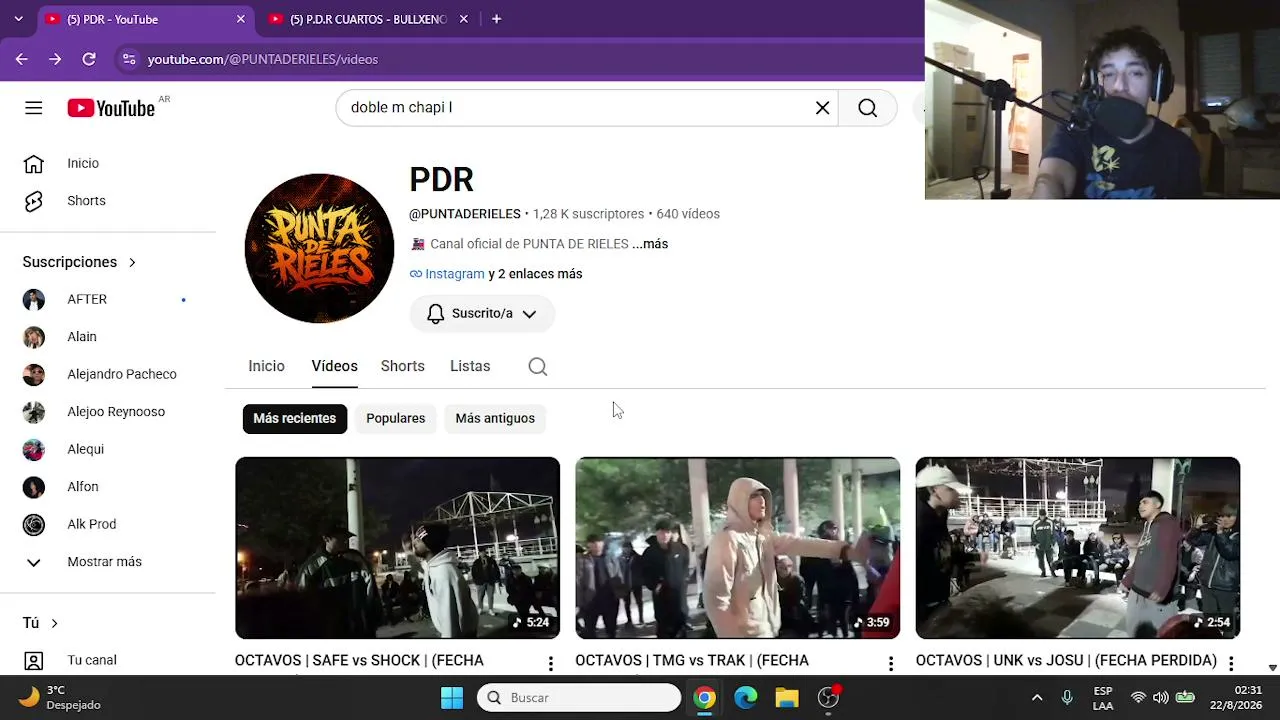Open options for TMG vs TRAK video
The width and height of the screenshot is (1280, 720).
890,663
